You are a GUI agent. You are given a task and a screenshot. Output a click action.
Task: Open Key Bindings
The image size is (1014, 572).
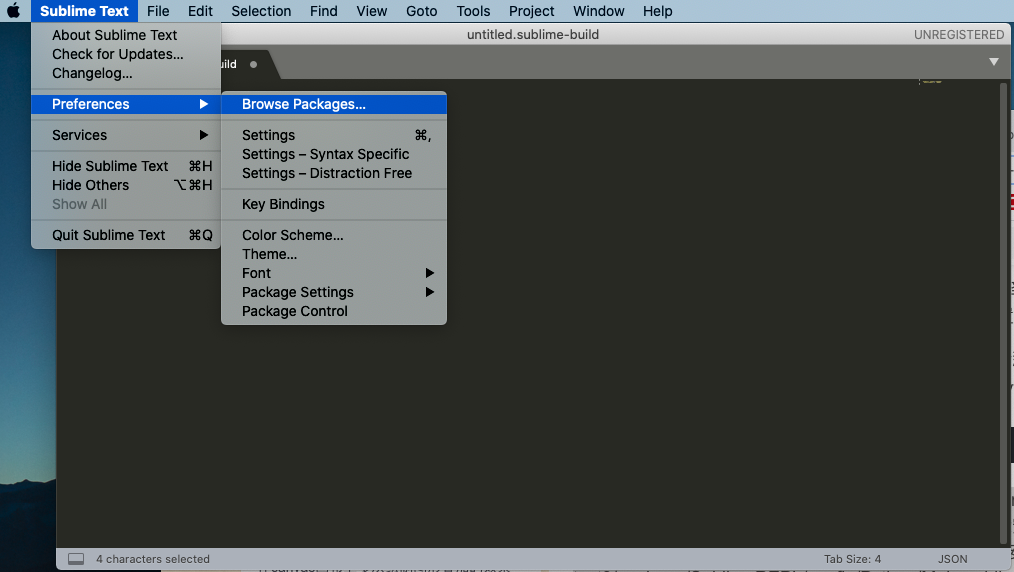click(334, 204)
